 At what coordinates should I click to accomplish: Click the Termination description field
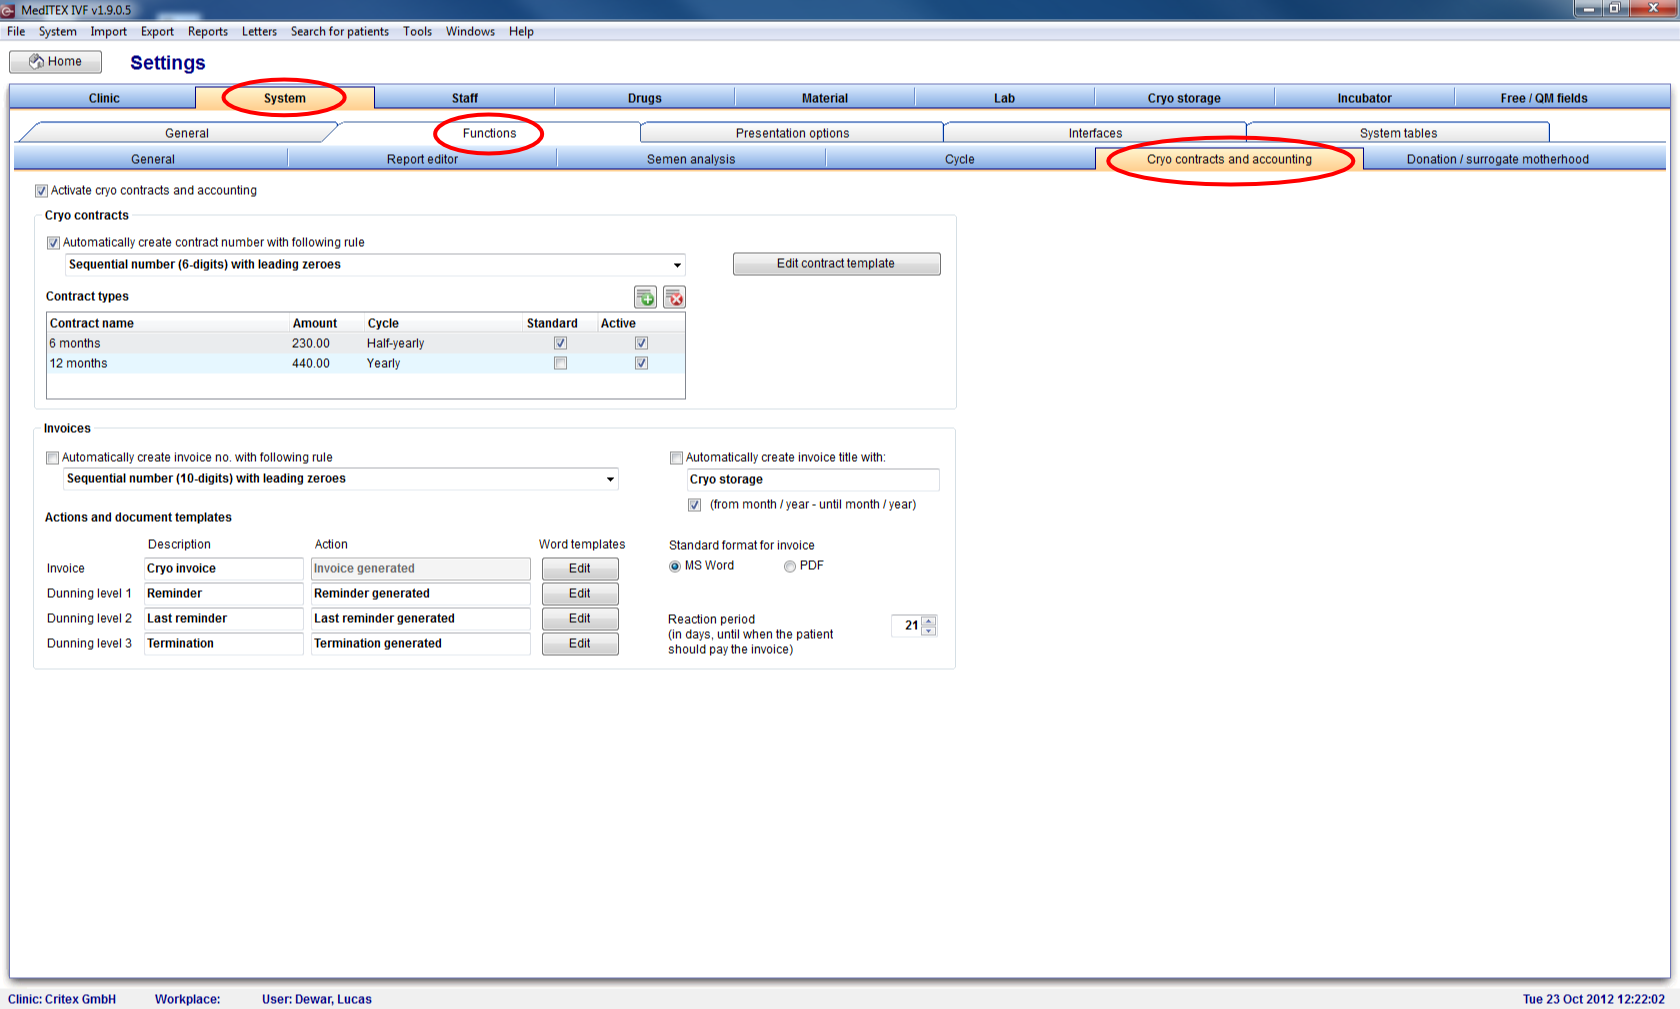tap(224, 644)
